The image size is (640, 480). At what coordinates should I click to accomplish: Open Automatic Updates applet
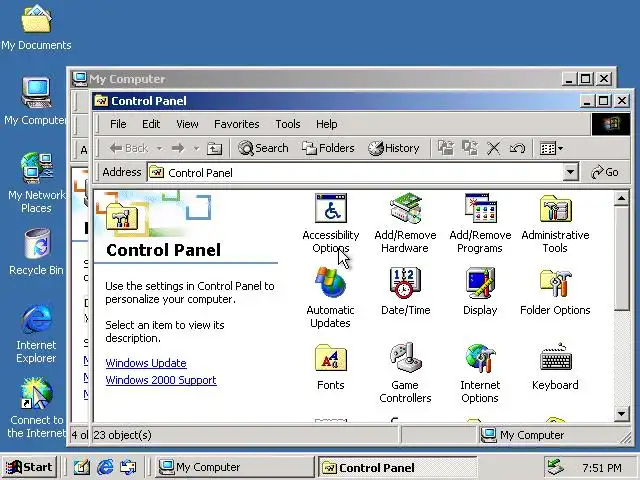point(330,298)
